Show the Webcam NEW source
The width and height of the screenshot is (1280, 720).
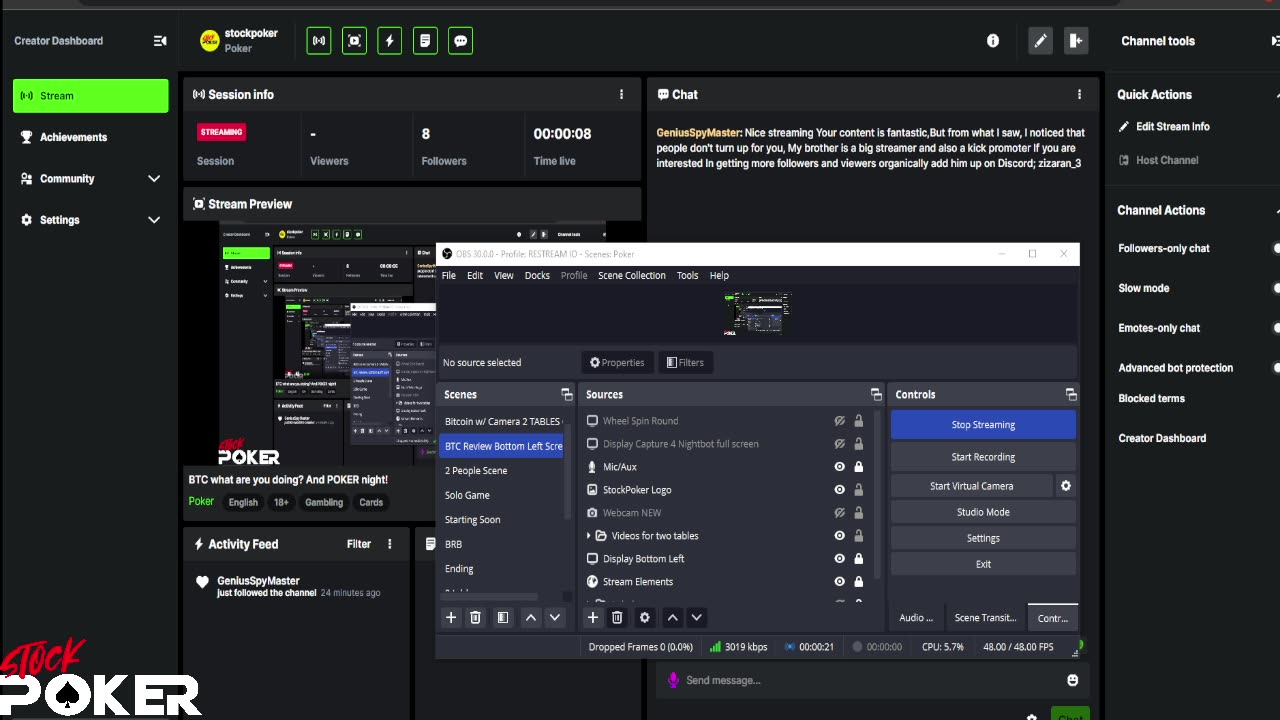point(839,513)
